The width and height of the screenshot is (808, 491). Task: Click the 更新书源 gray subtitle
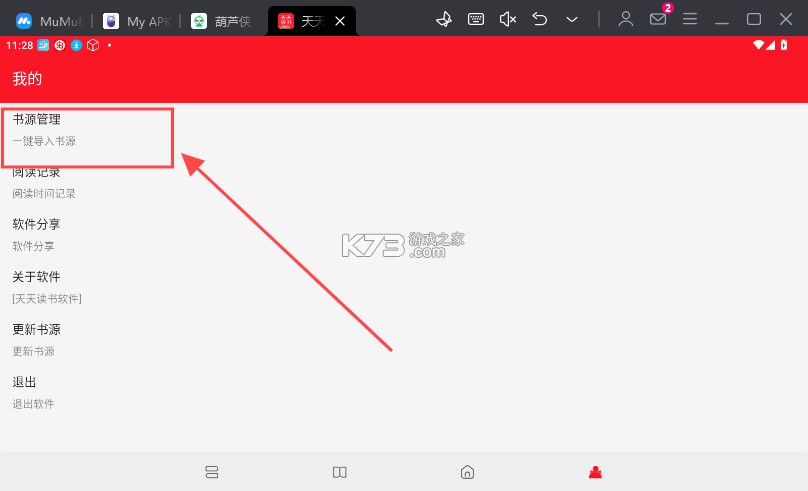point(33,351)
